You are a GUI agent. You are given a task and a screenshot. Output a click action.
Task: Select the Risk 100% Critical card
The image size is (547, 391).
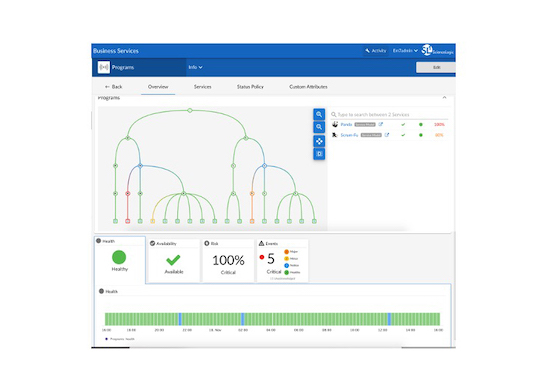228,260
